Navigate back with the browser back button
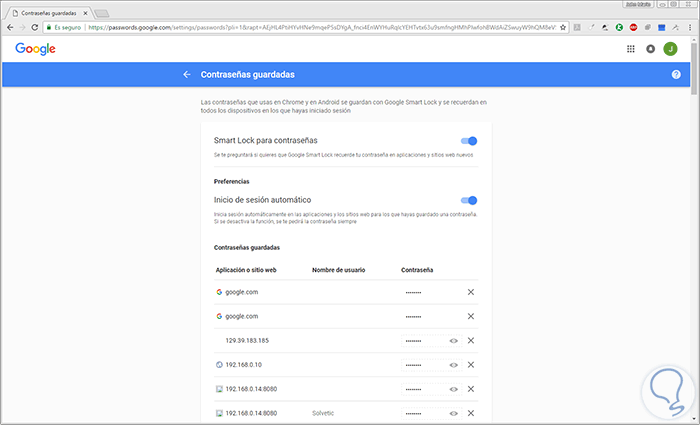700x425 pixels. (x=9, y=27)
